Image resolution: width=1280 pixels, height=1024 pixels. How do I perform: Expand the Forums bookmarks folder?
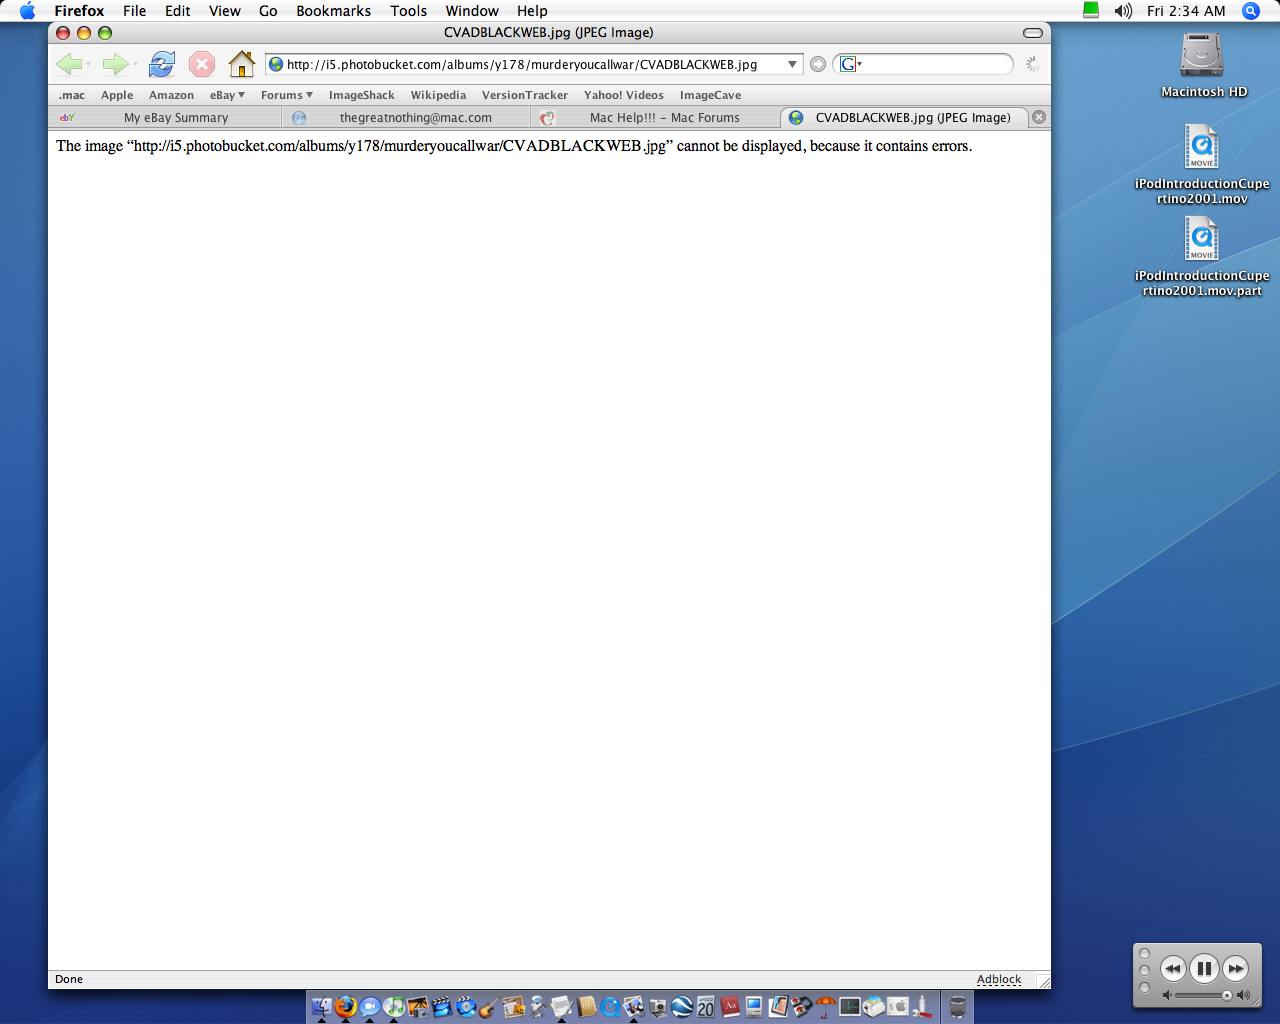287,95
